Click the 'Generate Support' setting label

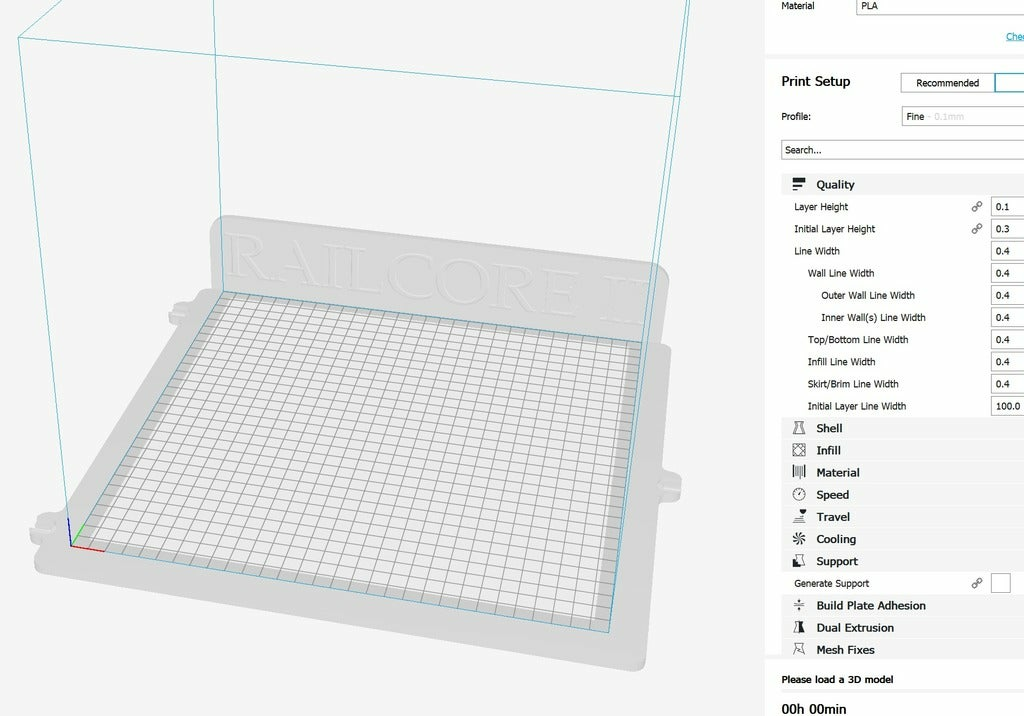pyautogui.click(x=831, y=583)
